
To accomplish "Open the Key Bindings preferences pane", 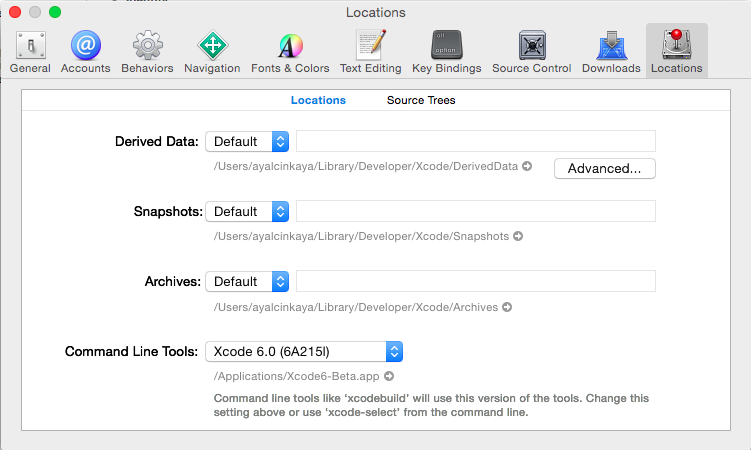I will [x=447, y=52].
